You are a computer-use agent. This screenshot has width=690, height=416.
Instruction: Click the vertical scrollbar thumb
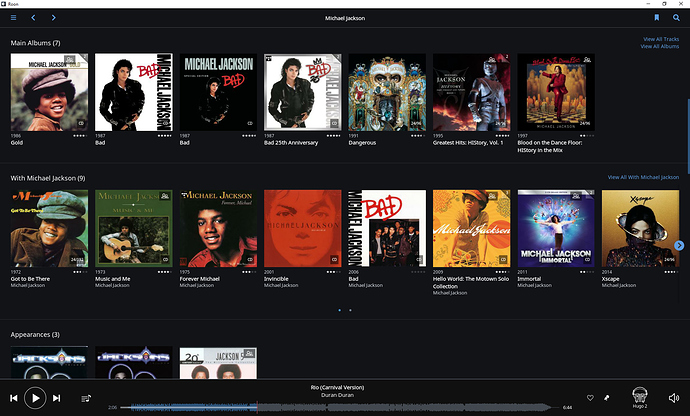(x=688, y=136)
